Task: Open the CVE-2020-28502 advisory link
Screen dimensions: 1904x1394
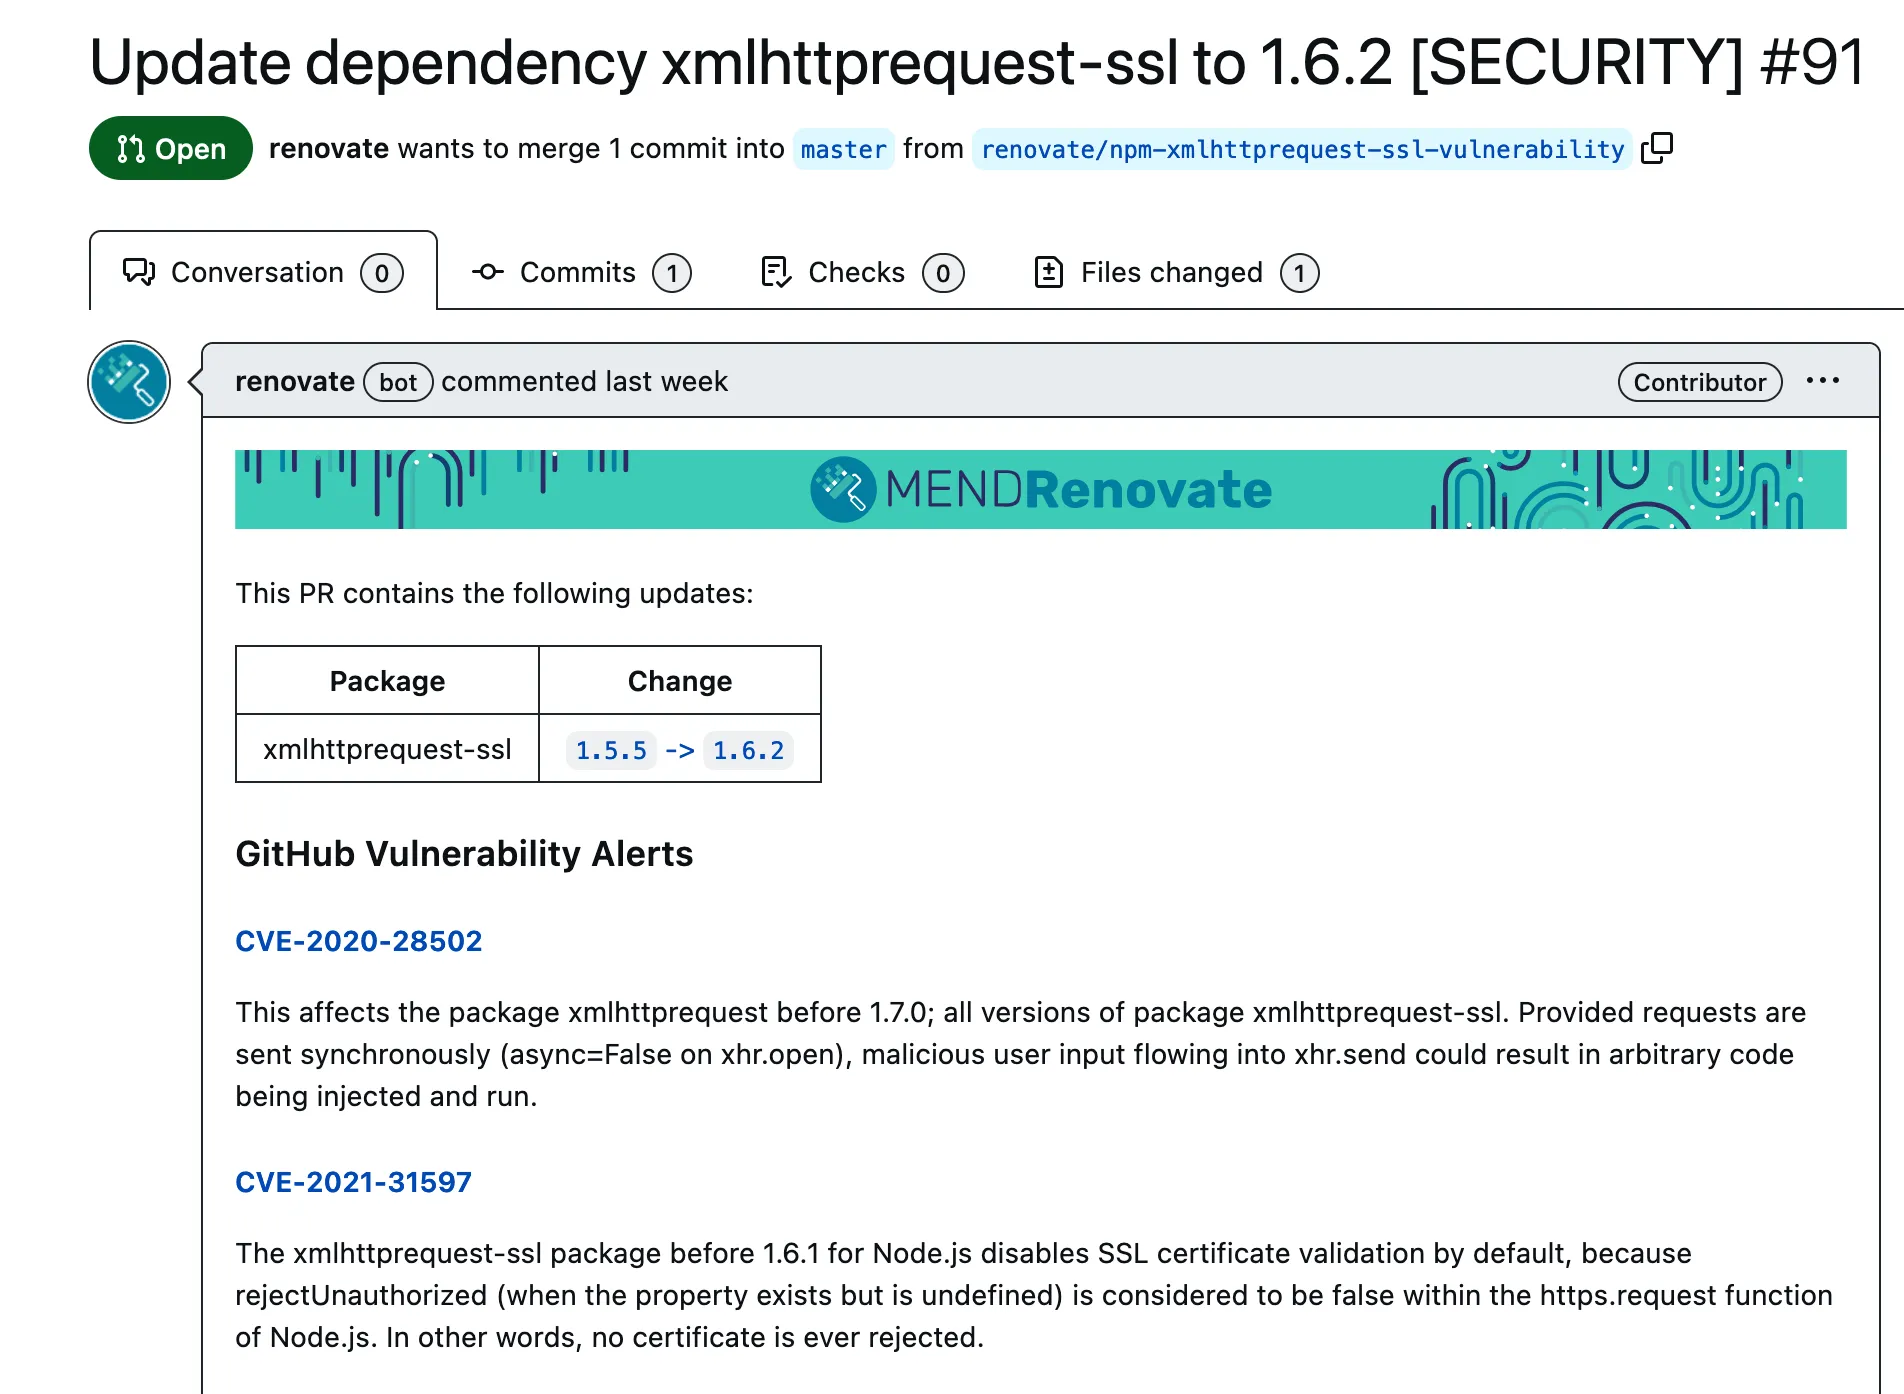Action: [359, 940]
